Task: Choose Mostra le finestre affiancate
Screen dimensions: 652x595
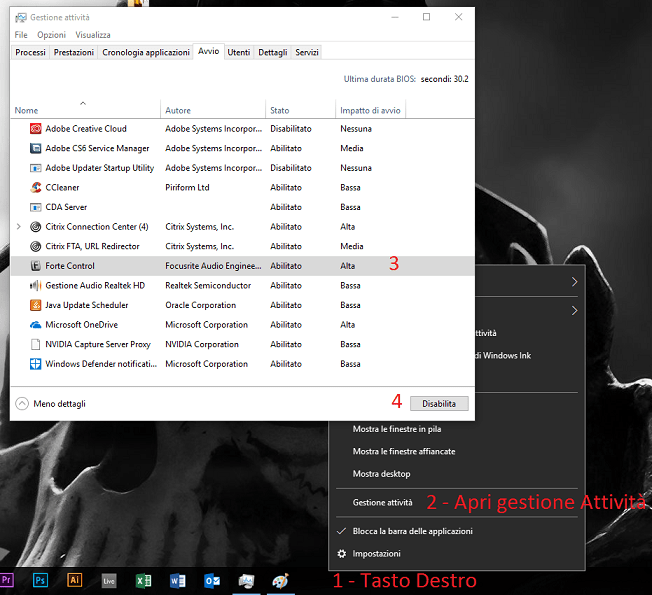Action: coord(404,452)
